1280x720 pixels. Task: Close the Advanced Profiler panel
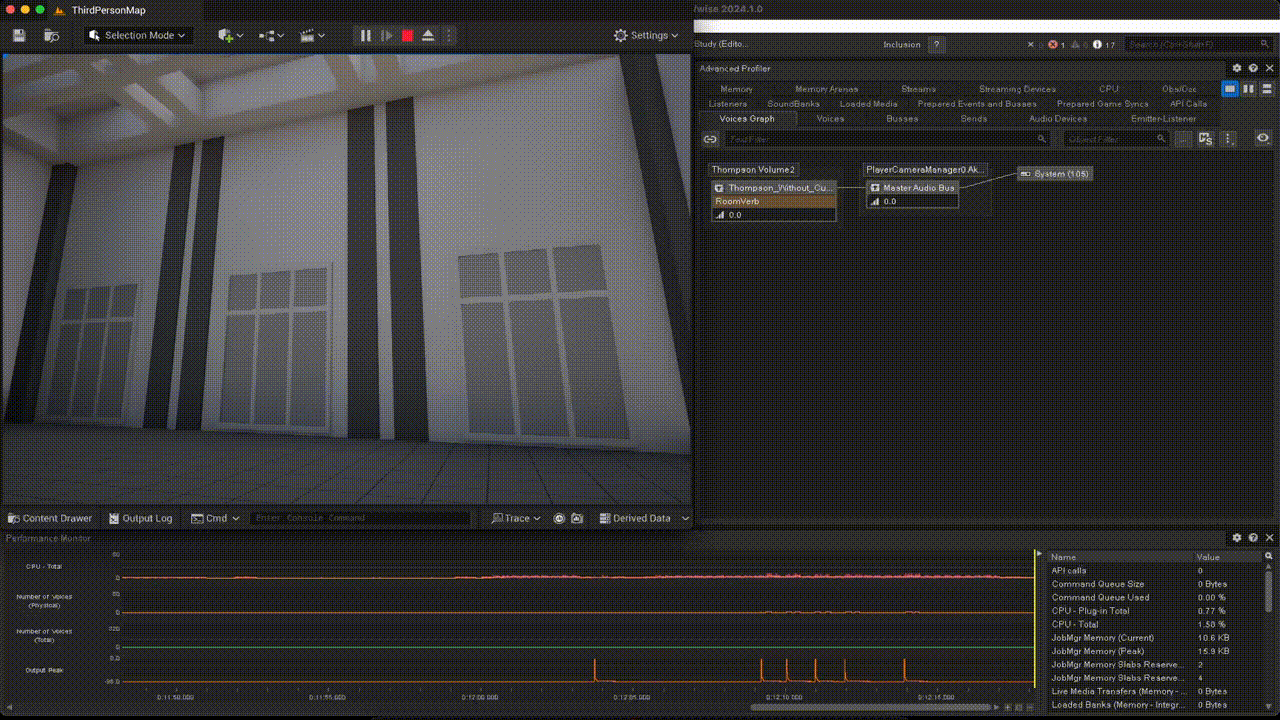pyautogui.click(x=1268, y=68)
